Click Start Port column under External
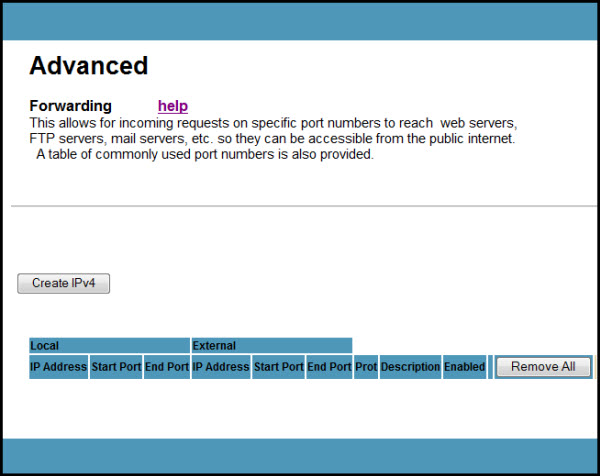The image size is (600, 476). coord(279,367)
